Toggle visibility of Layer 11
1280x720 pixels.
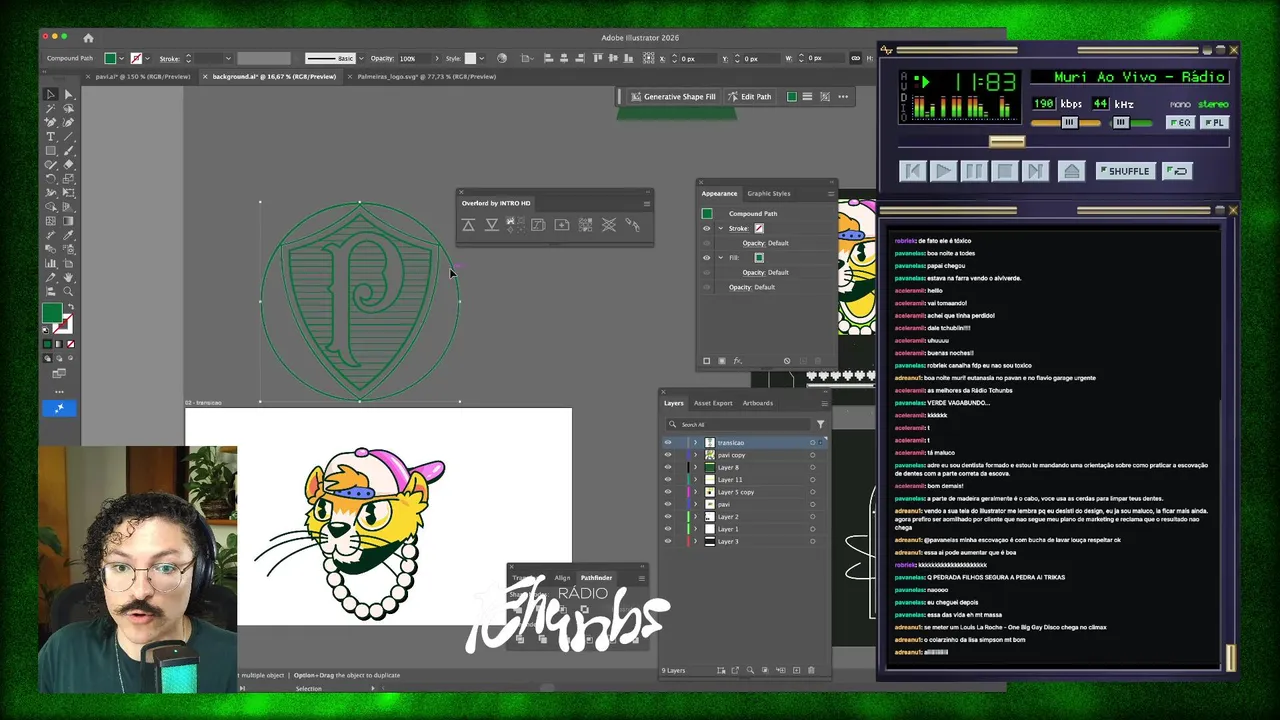(x=668, y=480)
